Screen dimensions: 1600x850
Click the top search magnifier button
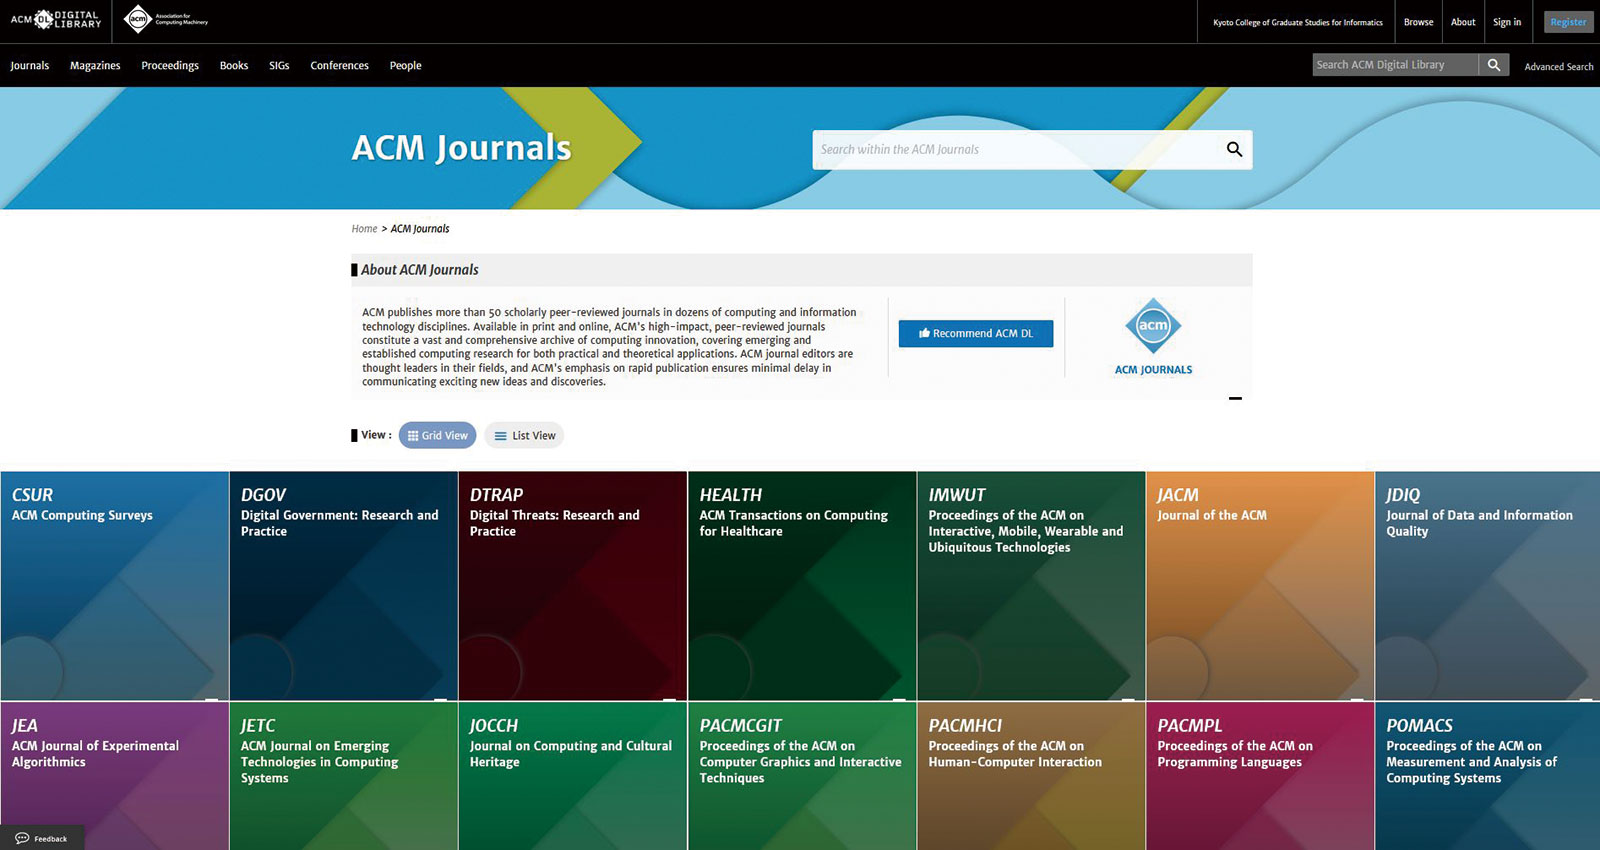(1493, 65)
